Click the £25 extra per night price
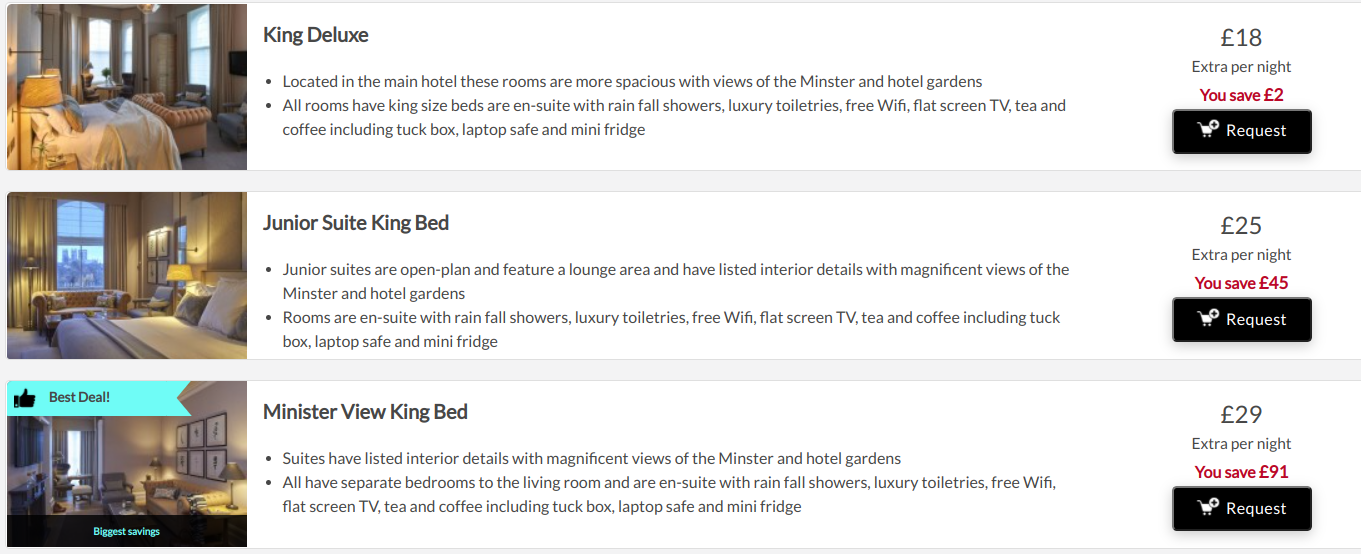1361x554 pixels. (x=1241, y=226)
